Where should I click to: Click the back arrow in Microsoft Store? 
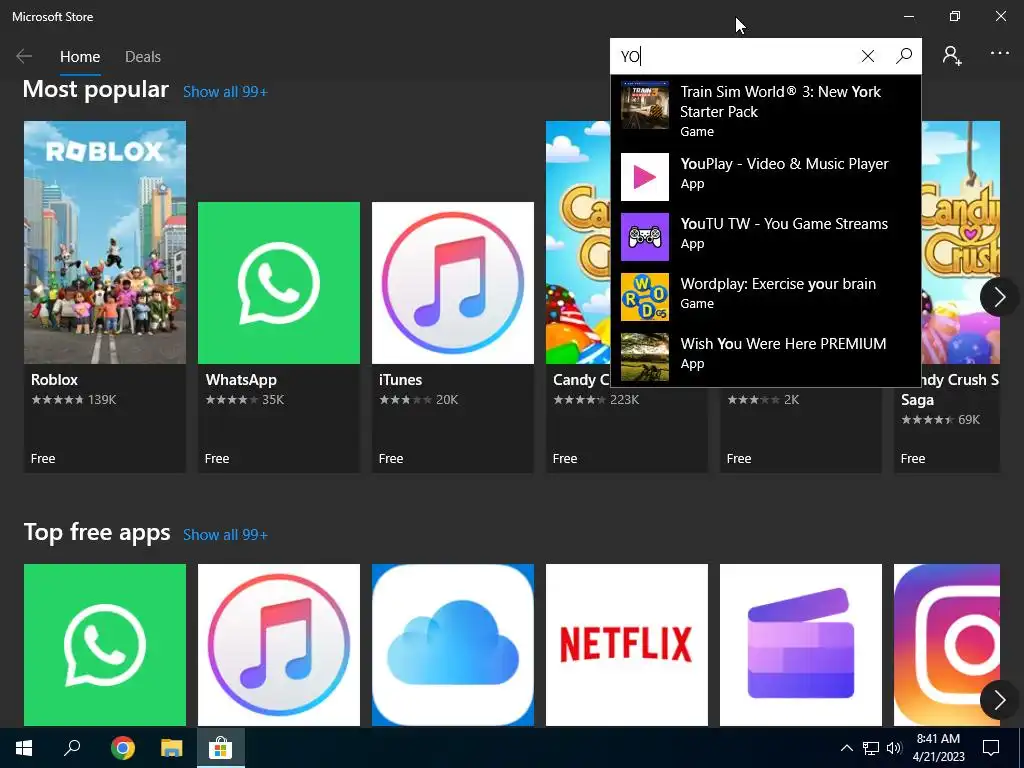24,56
